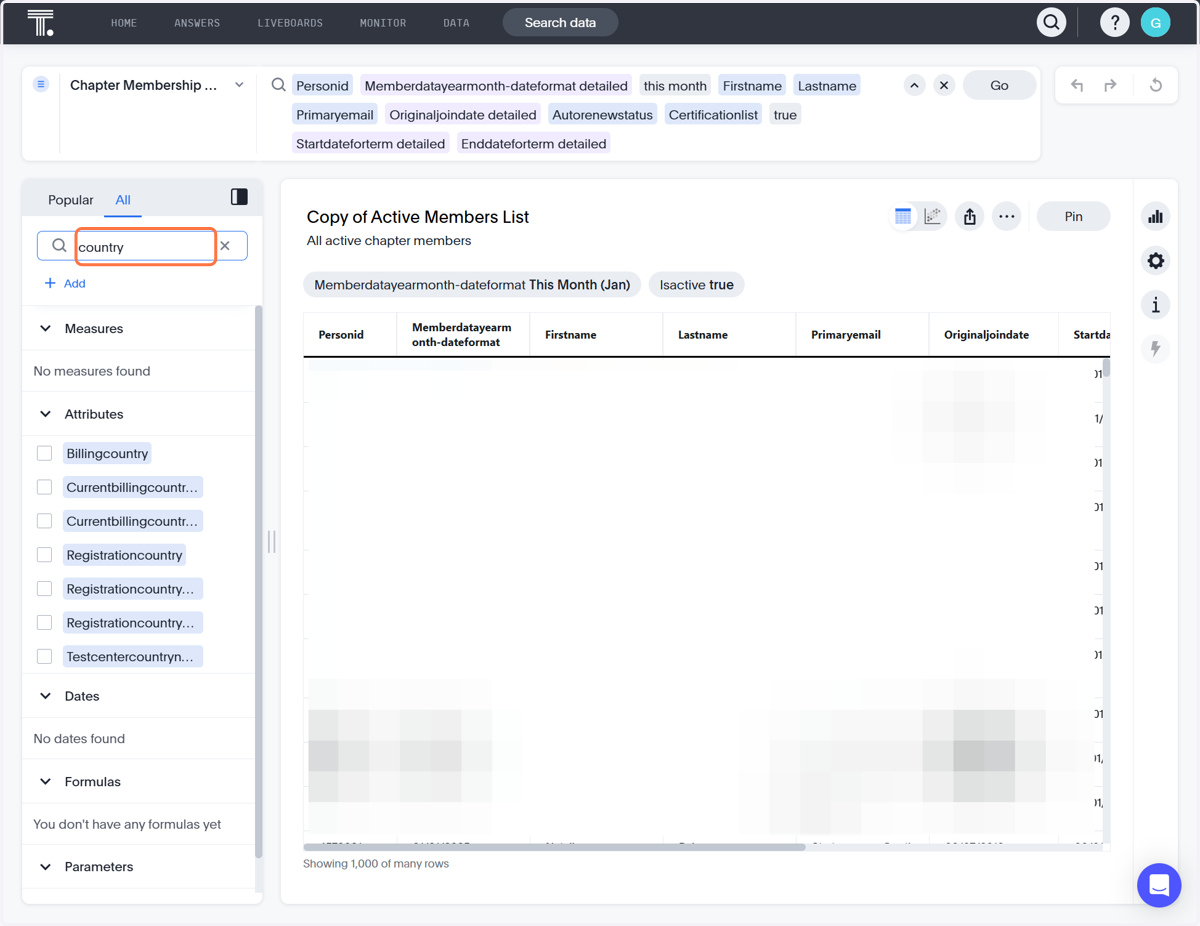Check the first Registrationcountry... truncated attribute
This screenshot has height=926, width=1200.
[44, 589]
